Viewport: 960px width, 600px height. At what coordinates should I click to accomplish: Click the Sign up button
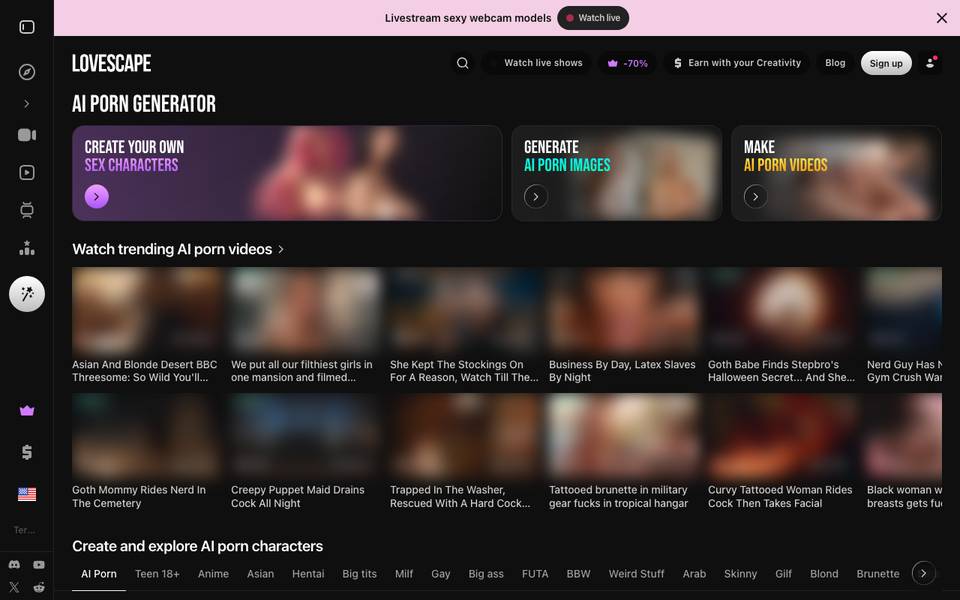click(x=886, y=63)
